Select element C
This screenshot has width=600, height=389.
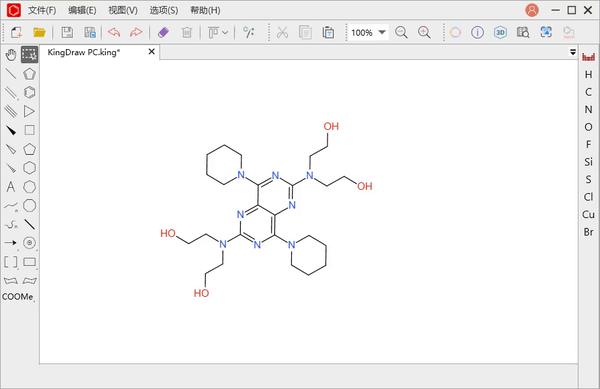pyautogui.click(x=589, y=92)
